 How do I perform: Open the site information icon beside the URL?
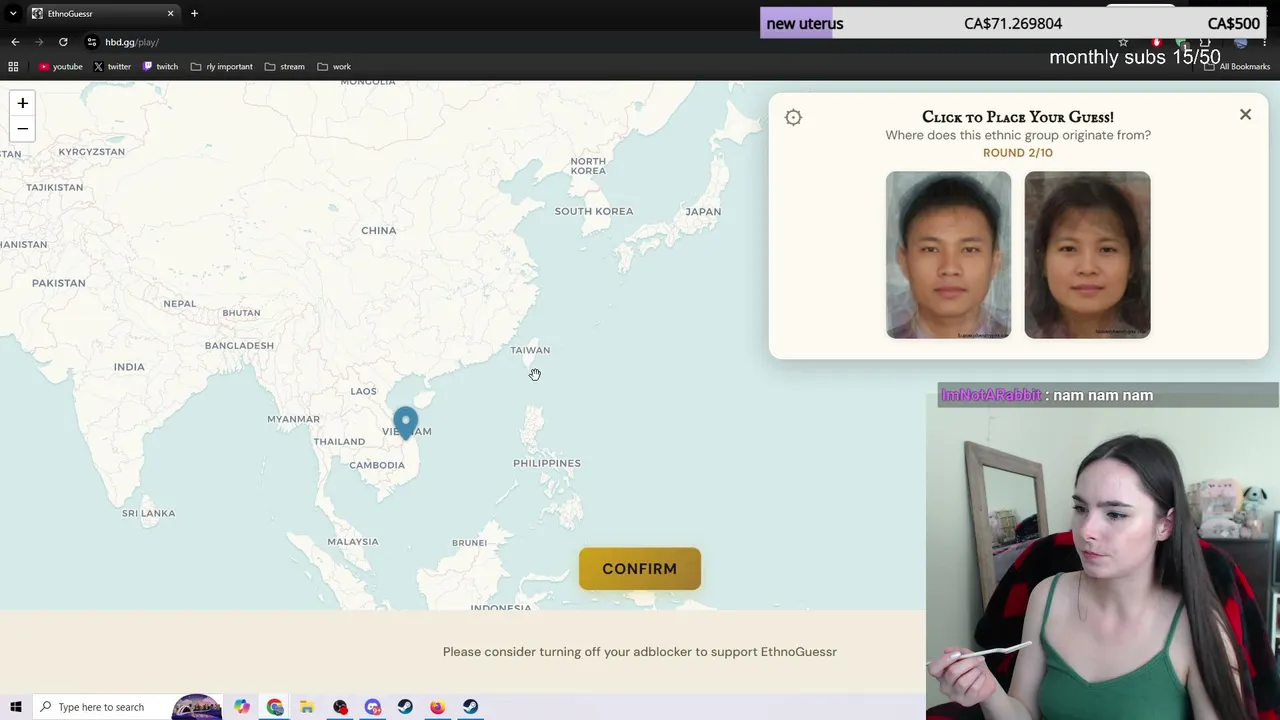pyautogui.click(x=92, y=42)
